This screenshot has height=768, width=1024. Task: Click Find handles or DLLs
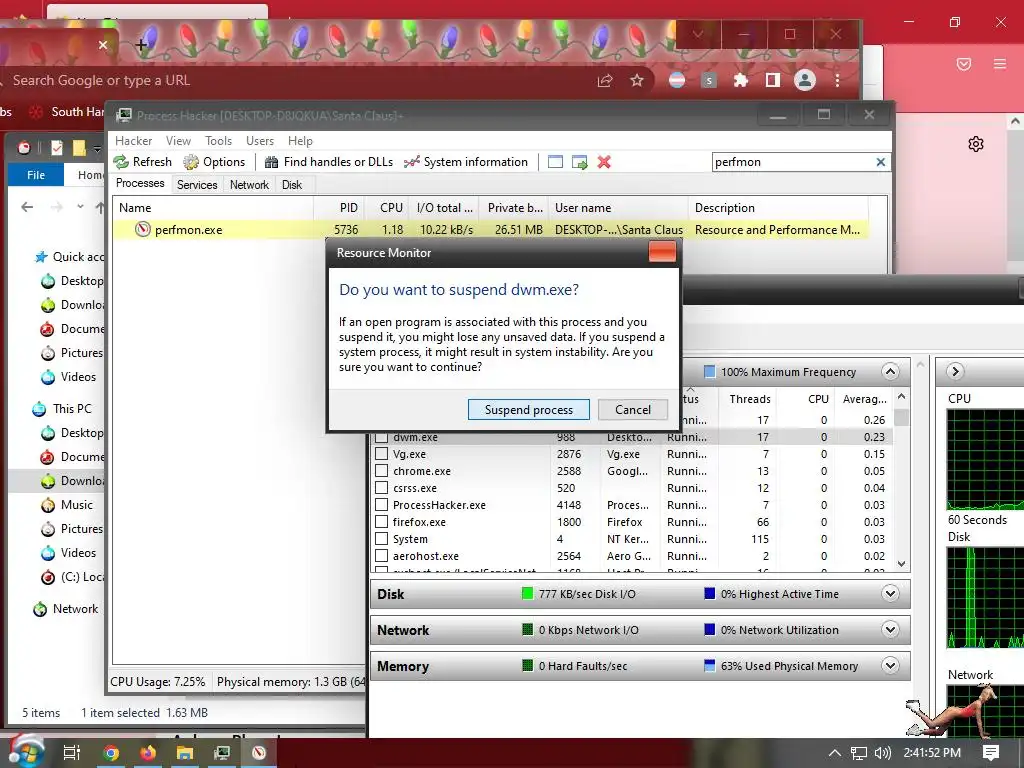point(328,162)
